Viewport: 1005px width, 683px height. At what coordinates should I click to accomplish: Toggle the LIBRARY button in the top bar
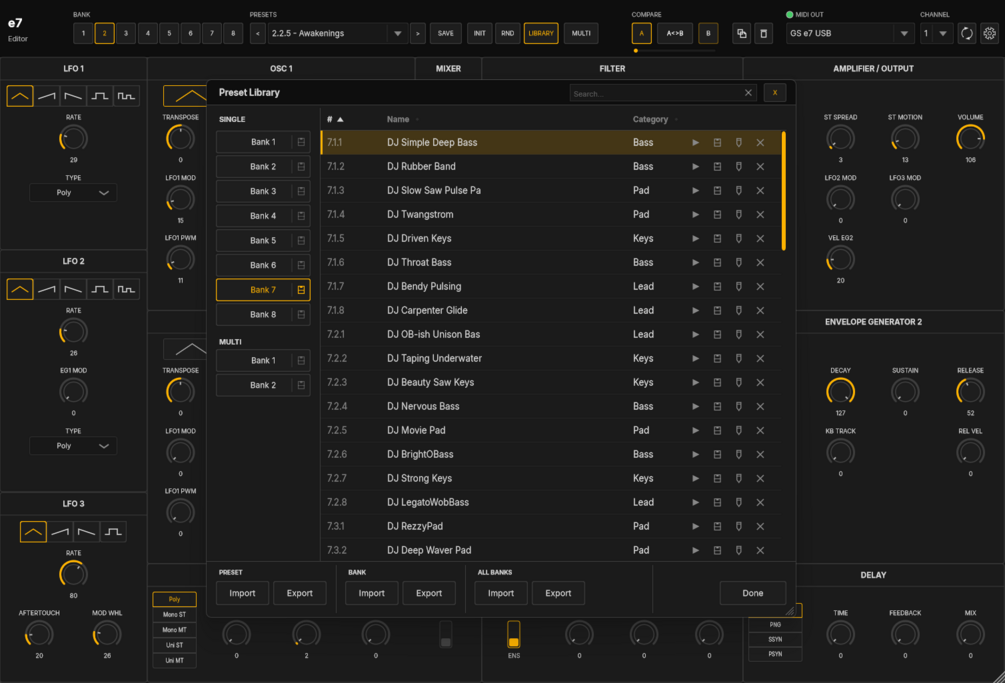[x=541, y=33]
